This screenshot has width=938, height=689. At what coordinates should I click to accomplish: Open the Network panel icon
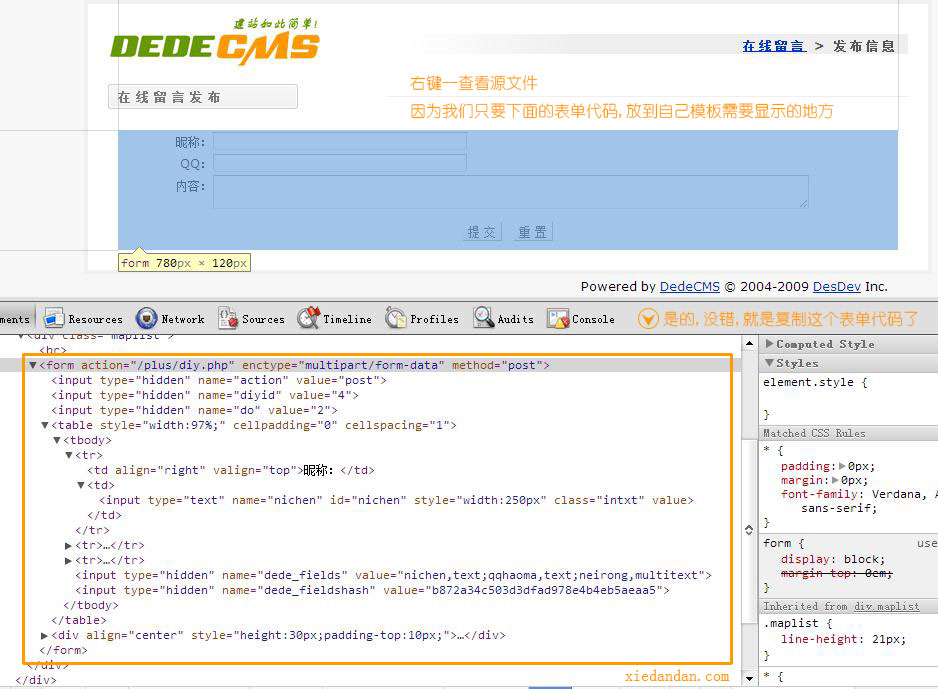(147, 318)
